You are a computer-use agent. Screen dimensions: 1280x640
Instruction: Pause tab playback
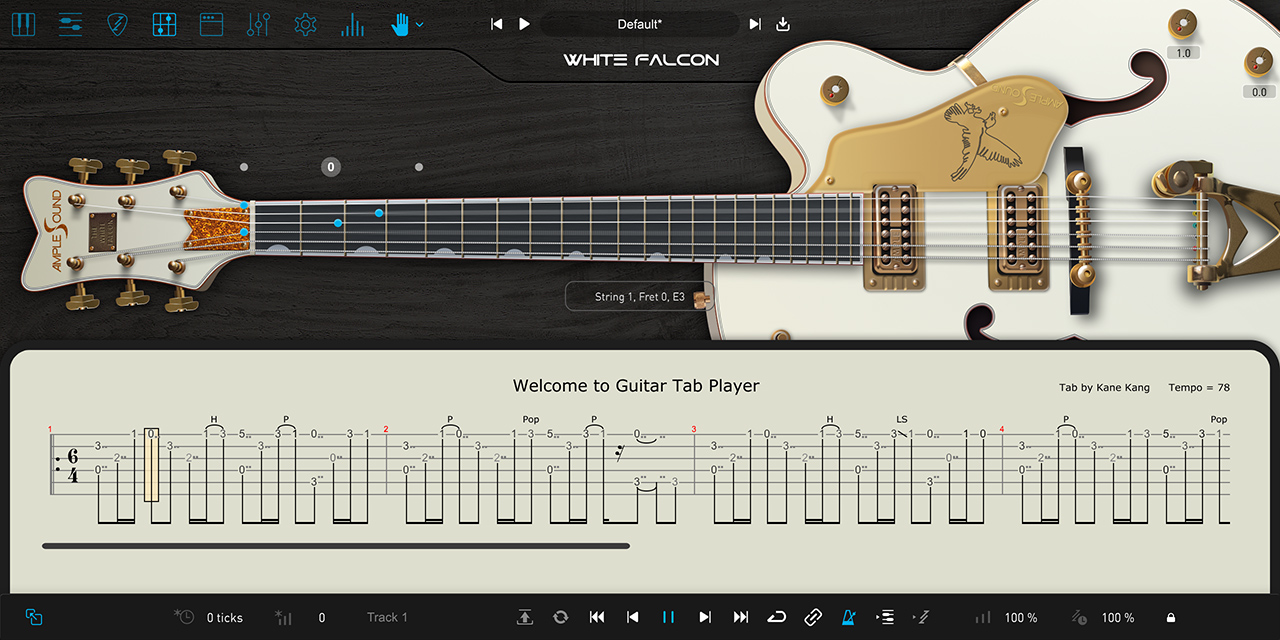pyautogui.click(x=668, y=617)
